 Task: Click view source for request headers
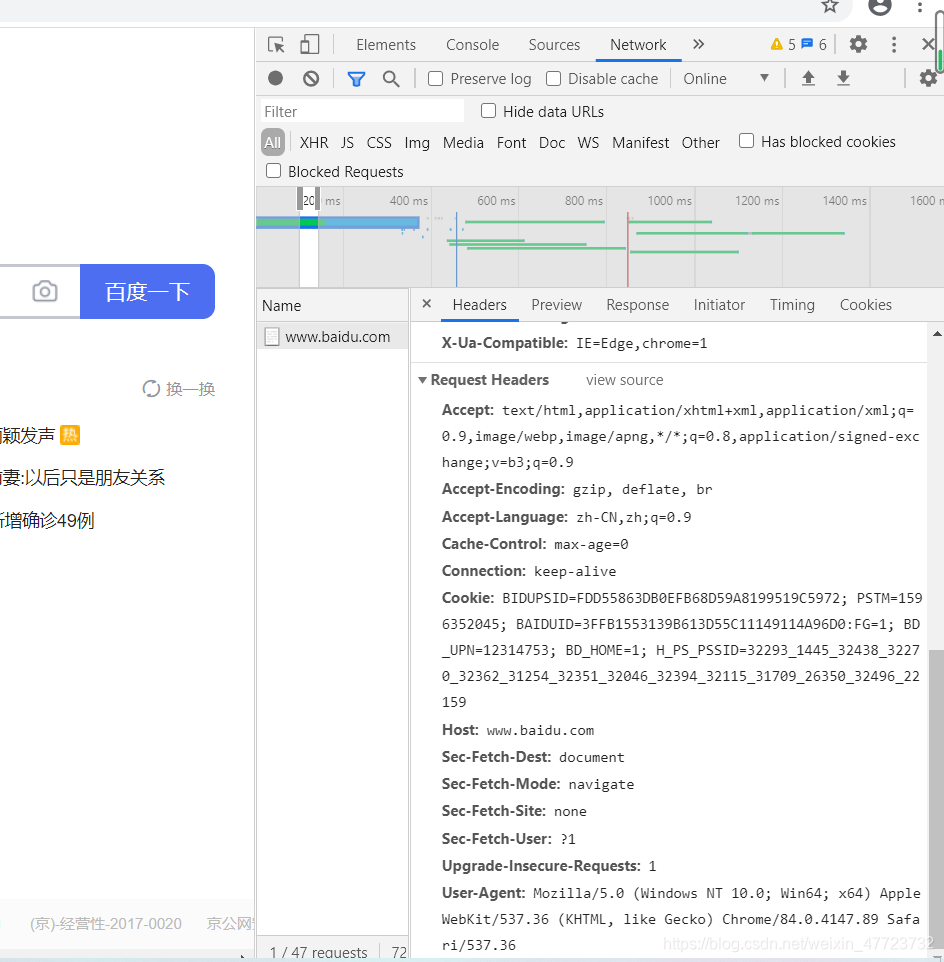(624, 380)
